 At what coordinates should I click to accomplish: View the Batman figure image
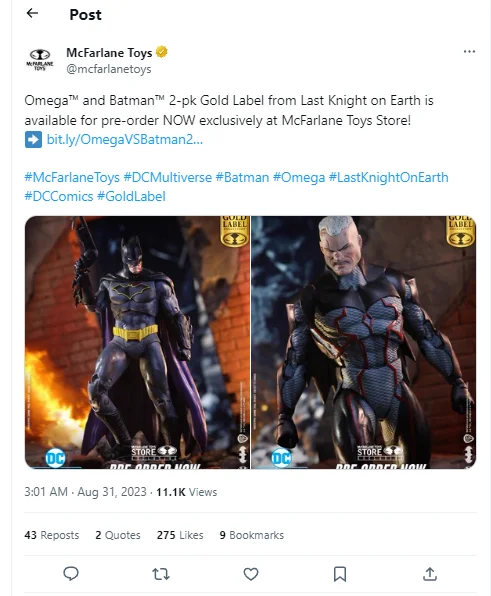pyautogui.click(x=137, y=342)
